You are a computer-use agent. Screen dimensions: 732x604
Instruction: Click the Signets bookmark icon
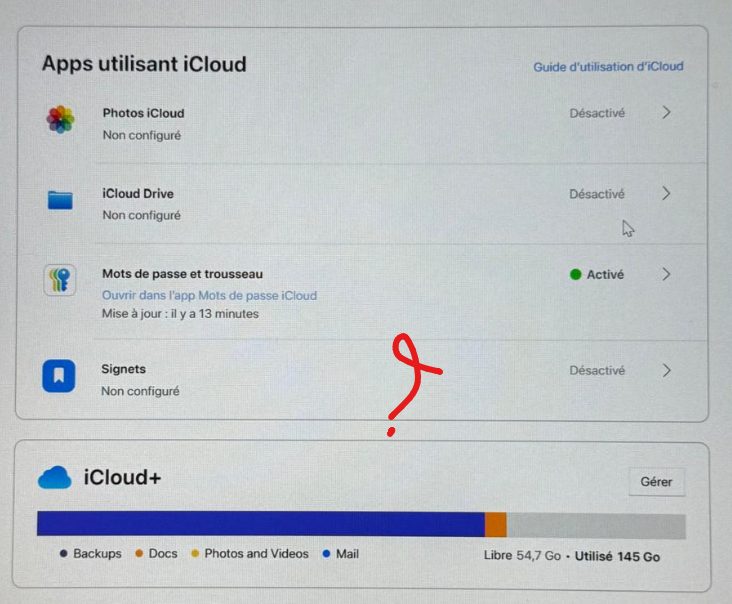59,375
